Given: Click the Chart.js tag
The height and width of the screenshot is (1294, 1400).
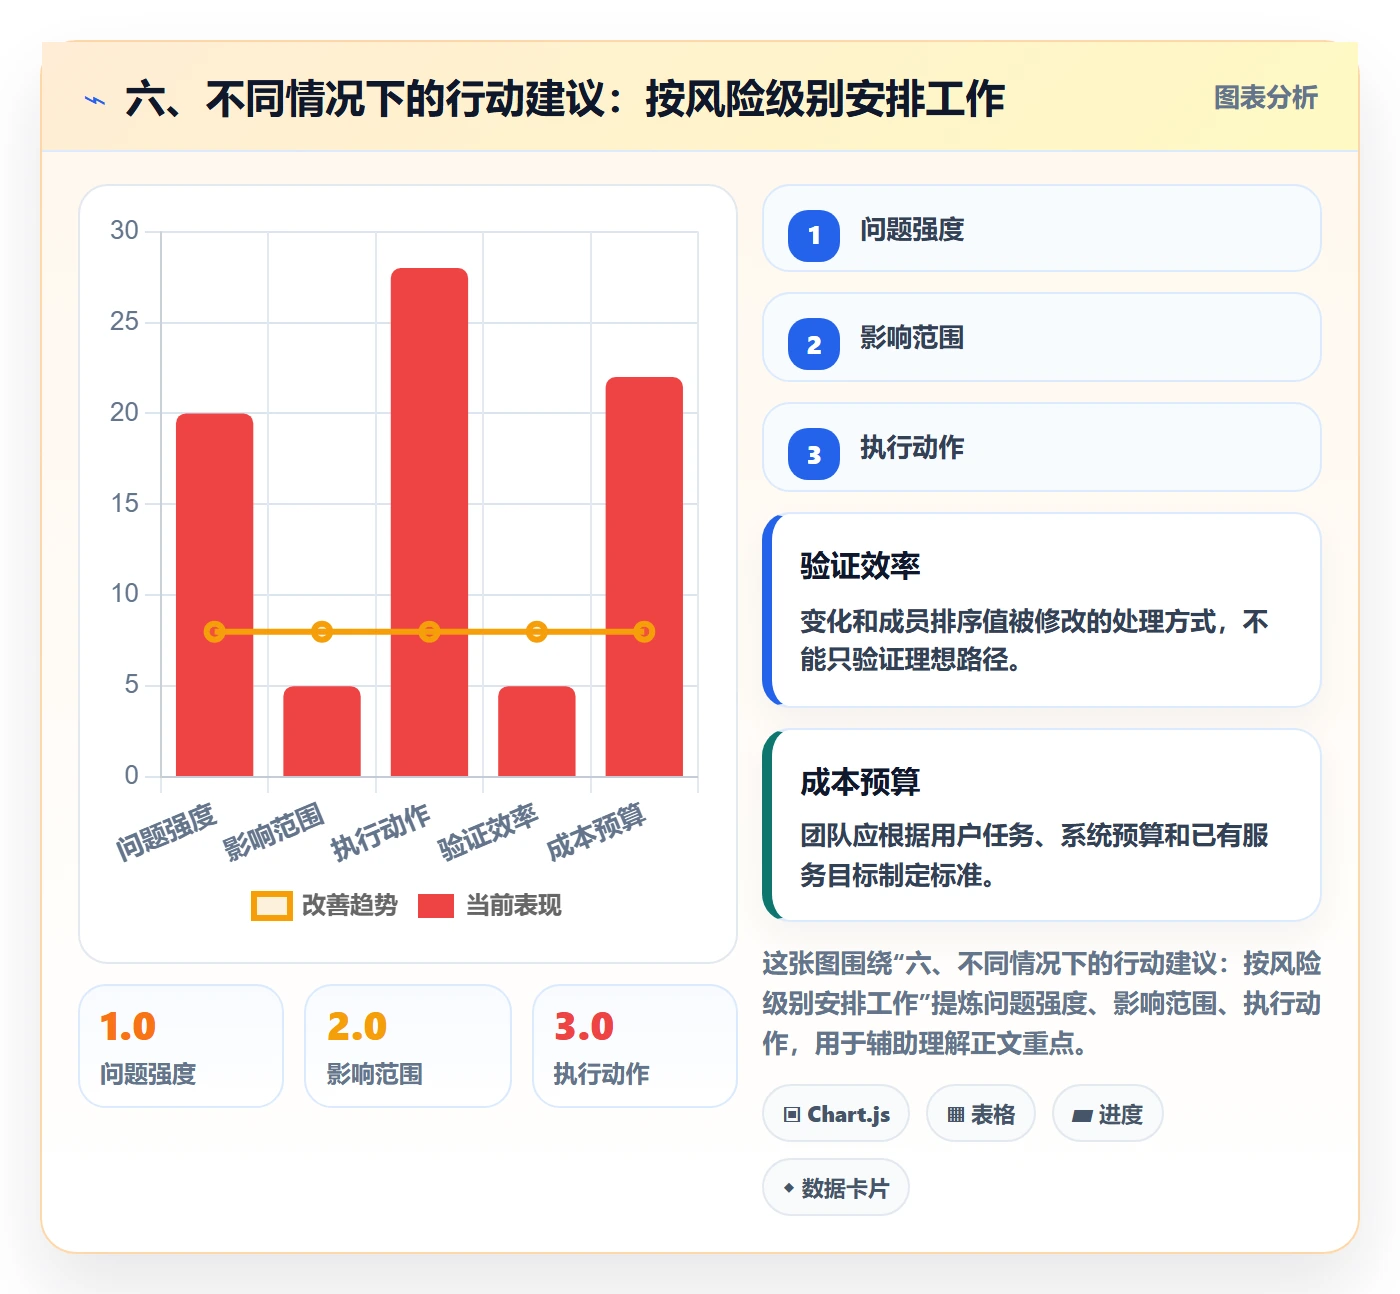Looking at the screenshot, I should 836,1113.
